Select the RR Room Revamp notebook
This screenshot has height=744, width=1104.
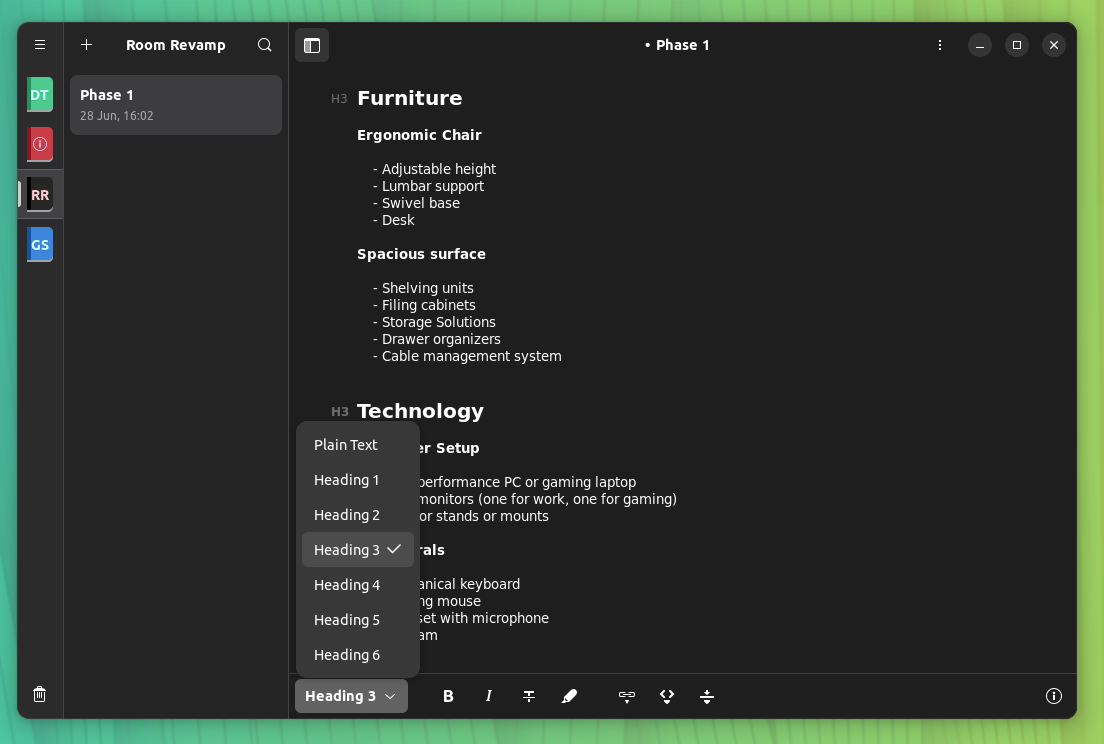40,195
